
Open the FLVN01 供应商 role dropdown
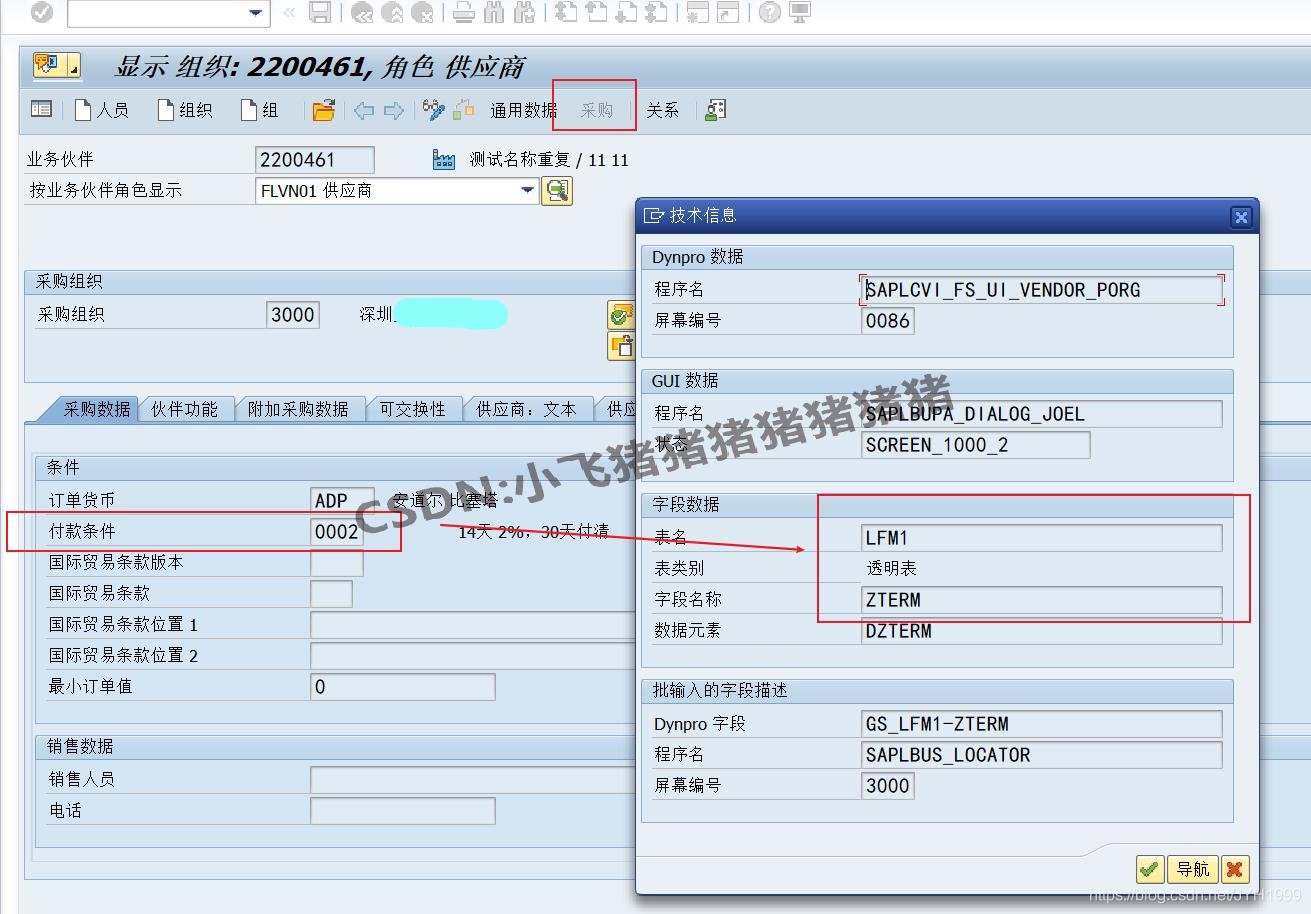click(527, 190)
